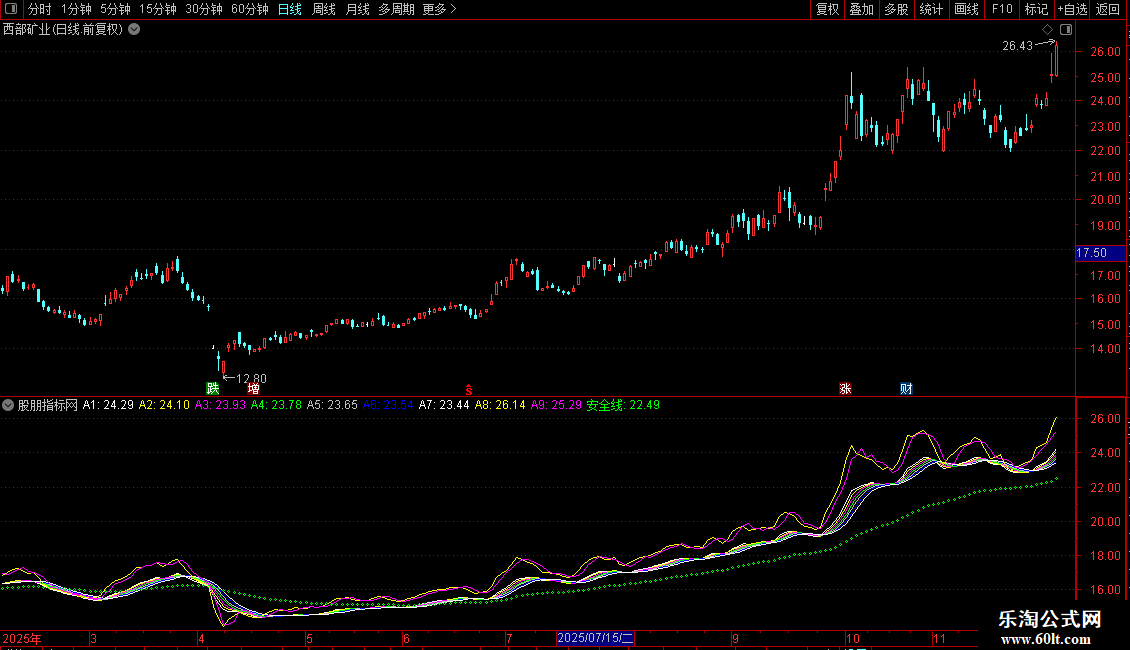Click the A9: 25.29 value
Screen dimensions: 1130x650
coord(556,405)
